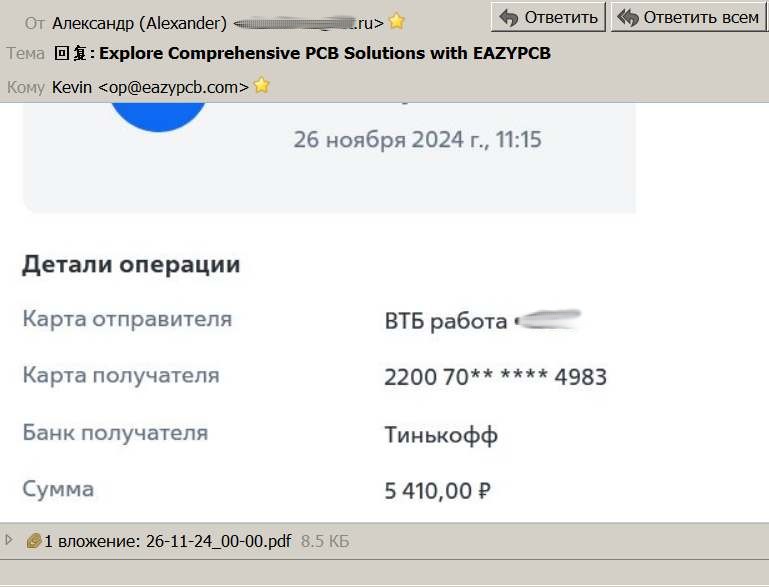Image resolution: width=769 pixels, height=587 pixels.
Task: Click the Сумма label
Action: 58,489
